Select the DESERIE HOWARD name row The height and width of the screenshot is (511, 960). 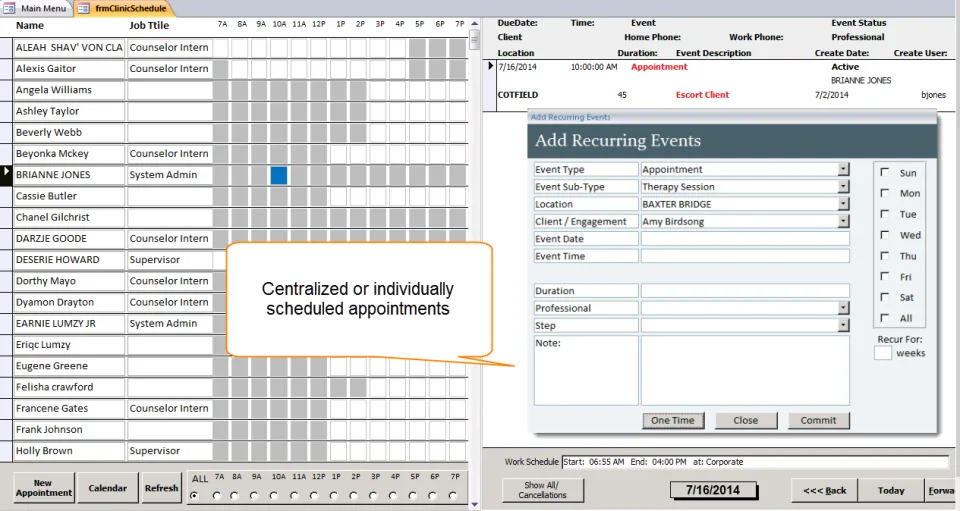pyautogui.click(x=69, y=259)
